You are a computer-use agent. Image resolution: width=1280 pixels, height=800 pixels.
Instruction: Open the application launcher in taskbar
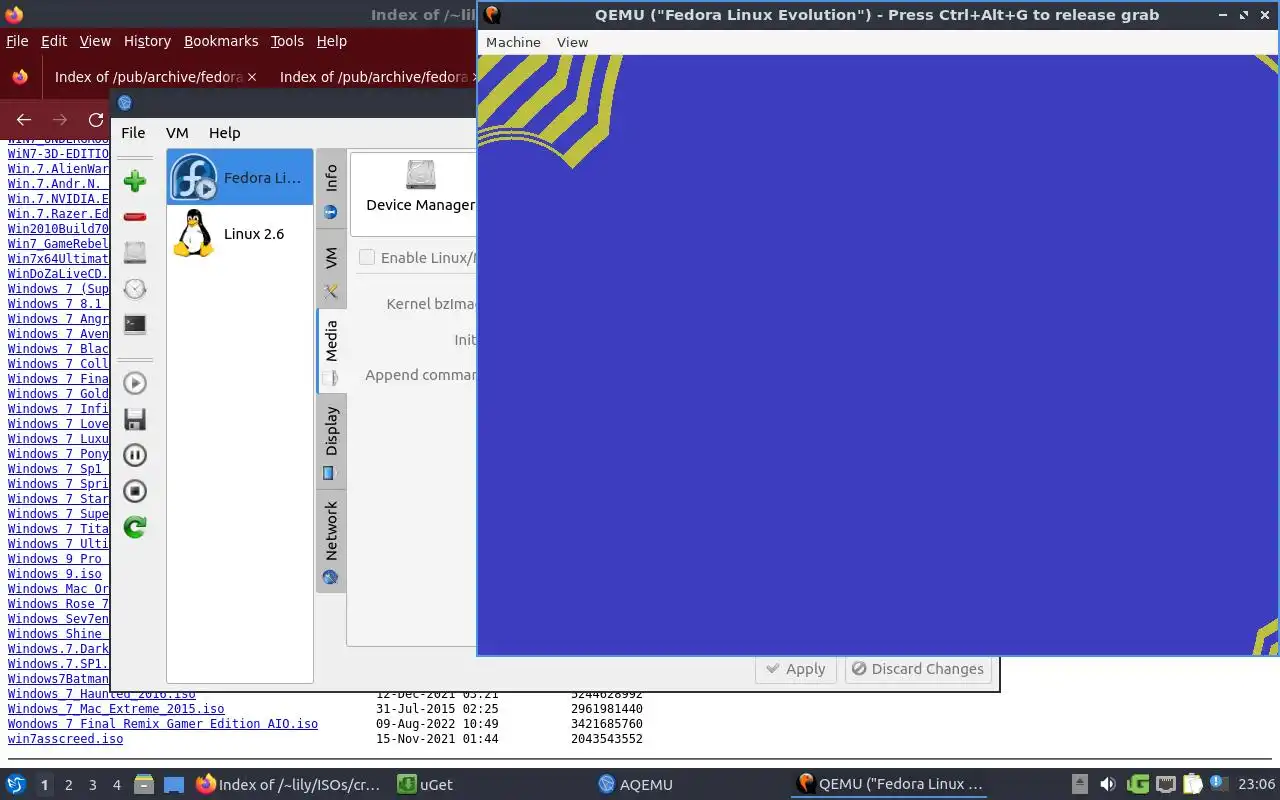(16, 784)
